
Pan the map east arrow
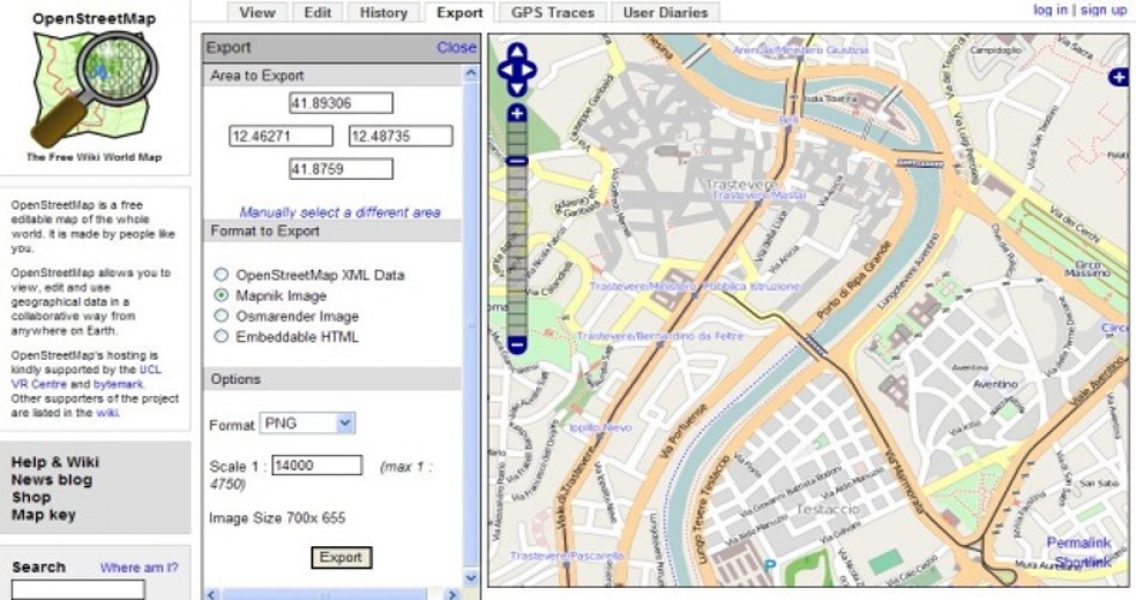(x=528, y=70)
